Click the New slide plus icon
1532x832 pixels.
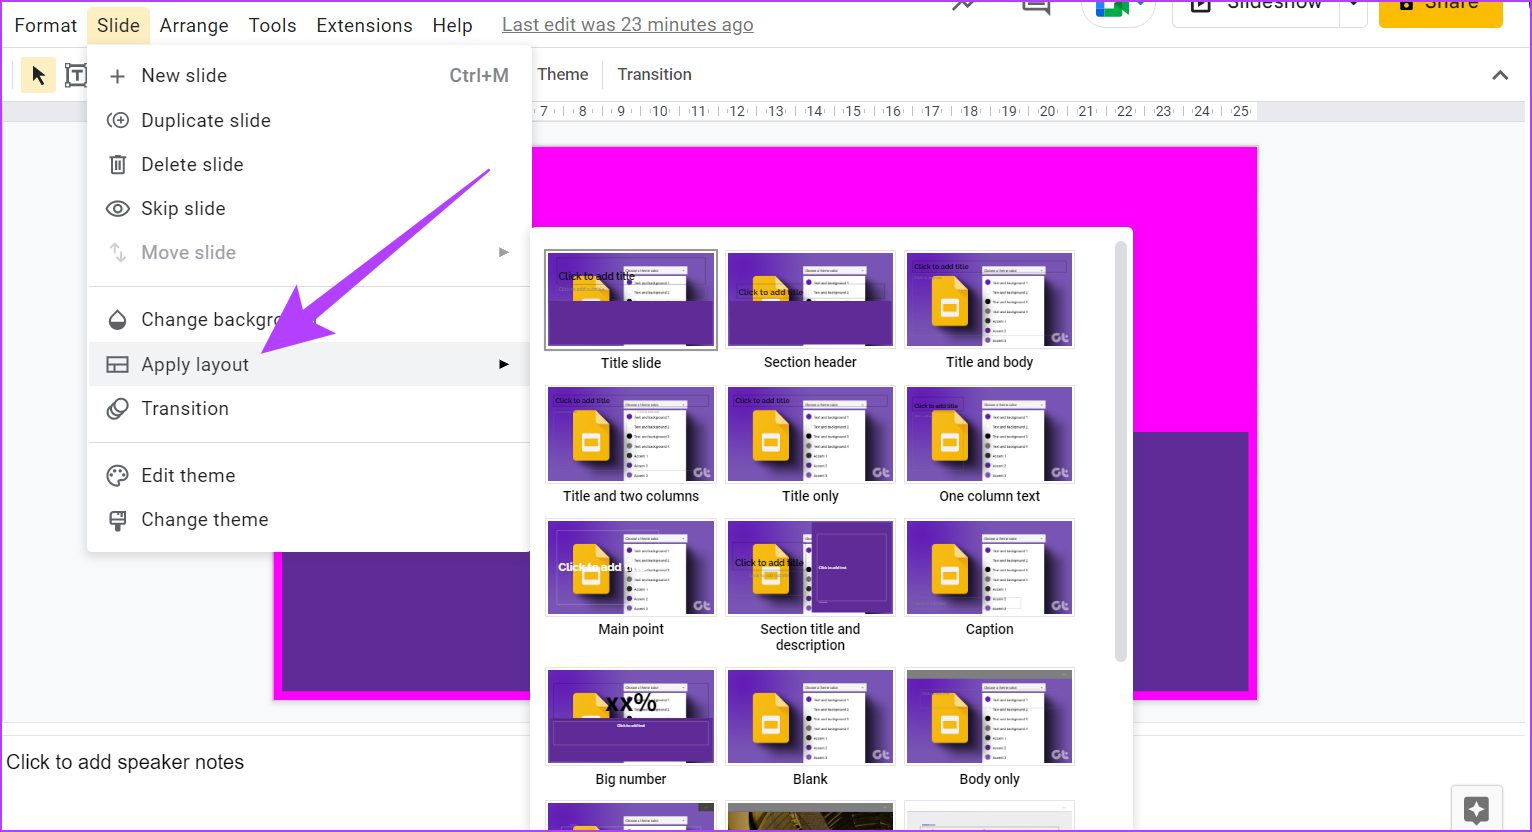coord(117,76)
